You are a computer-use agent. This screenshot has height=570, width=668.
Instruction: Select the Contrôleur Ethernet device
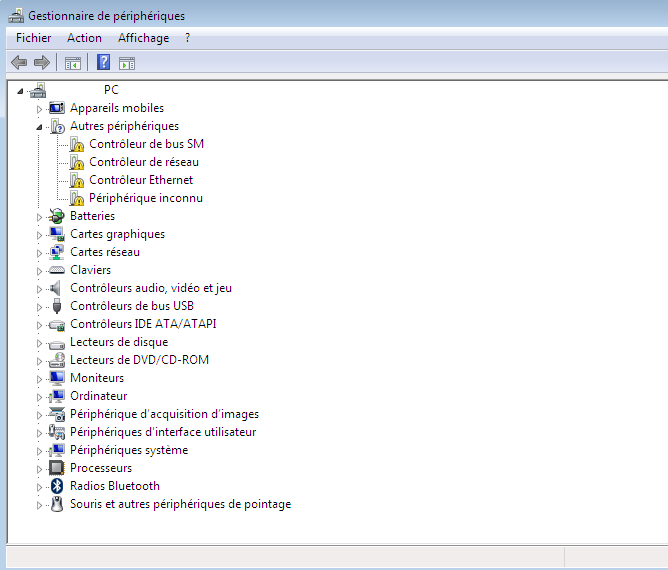coord(141,180)
